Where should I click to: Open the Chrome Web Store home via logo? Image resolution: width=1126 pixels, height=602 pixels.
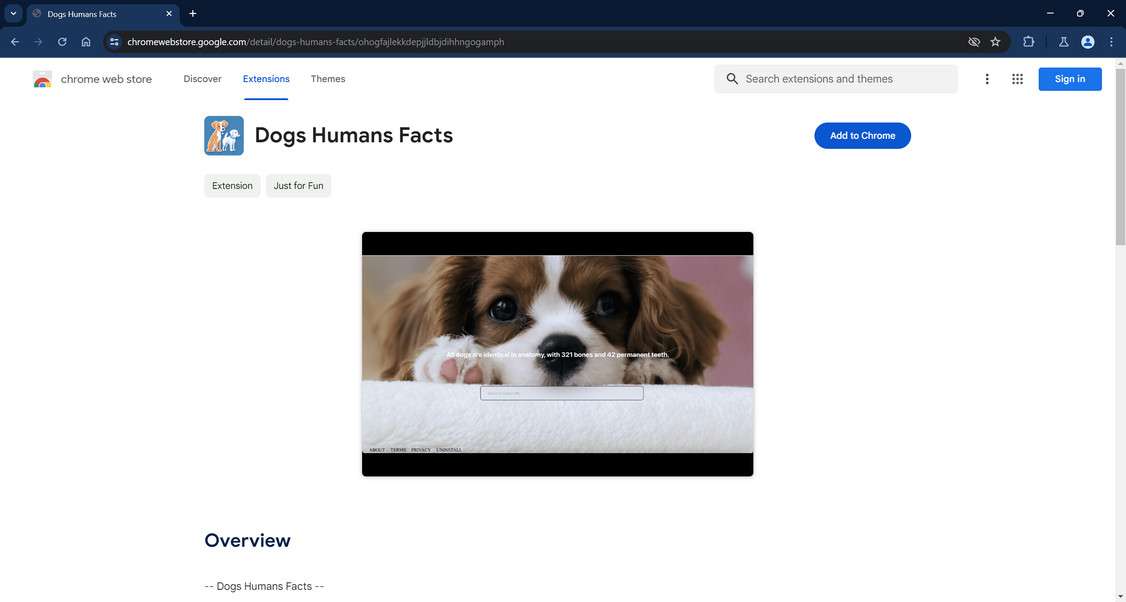[x=95, y=79]
